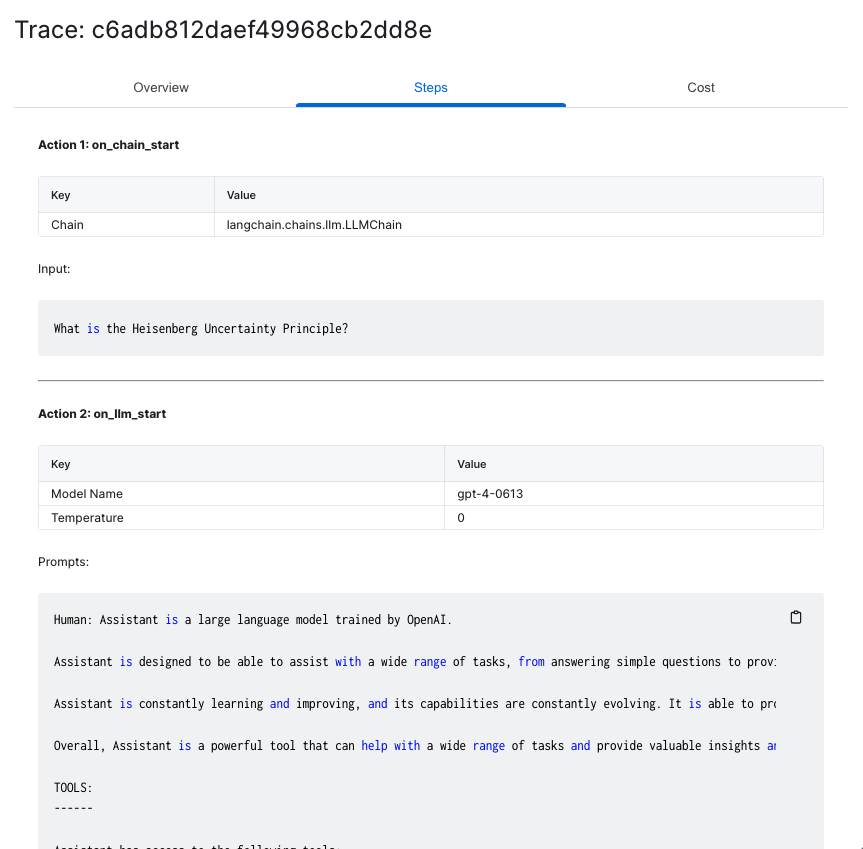Click the Action 2: on_llm_start heading
The height and width of the screenshot is (849, 863).
(x=102, y=414)
